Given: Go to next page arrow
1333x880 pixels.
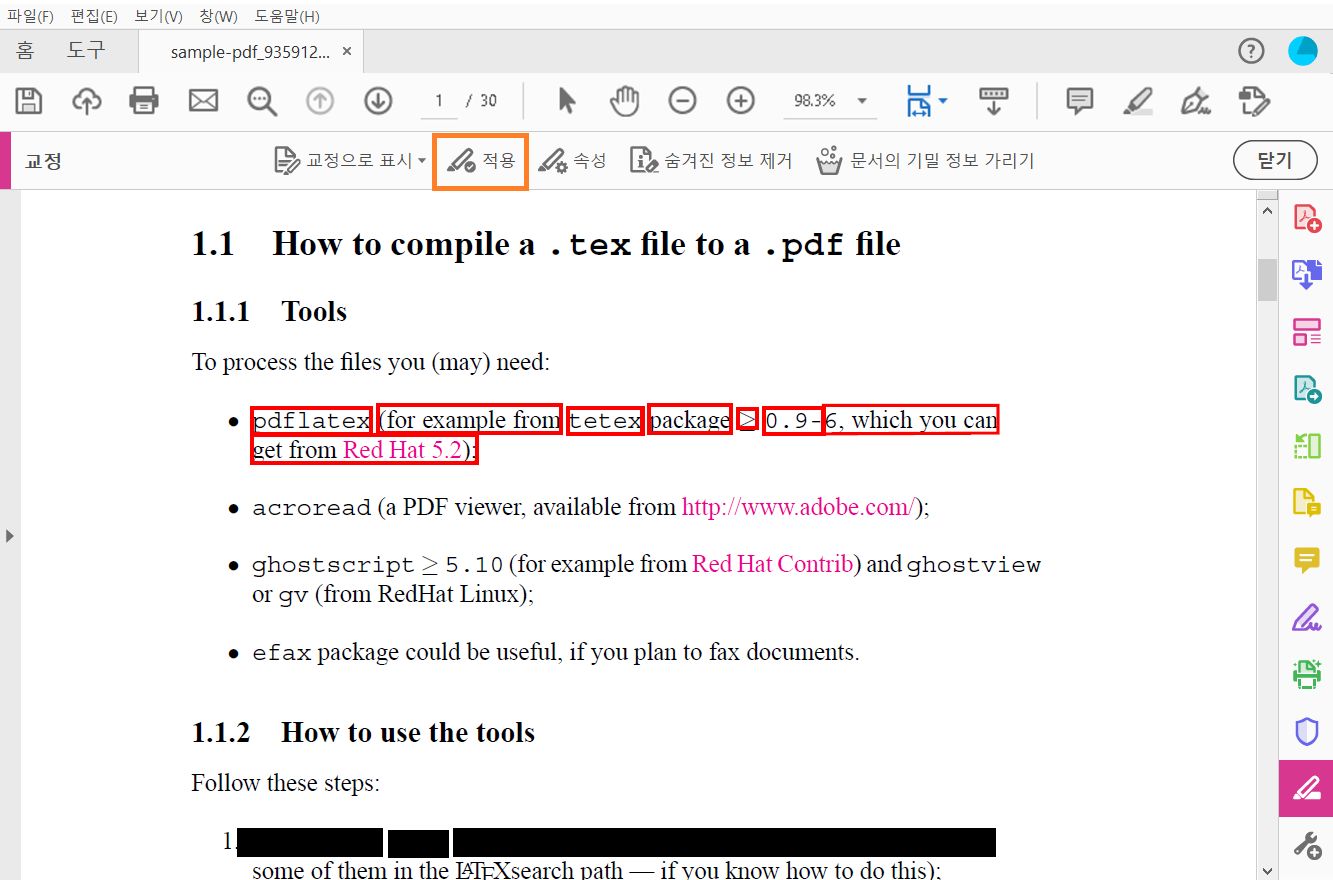Looking at the screenshot, I should coord(378,100).
